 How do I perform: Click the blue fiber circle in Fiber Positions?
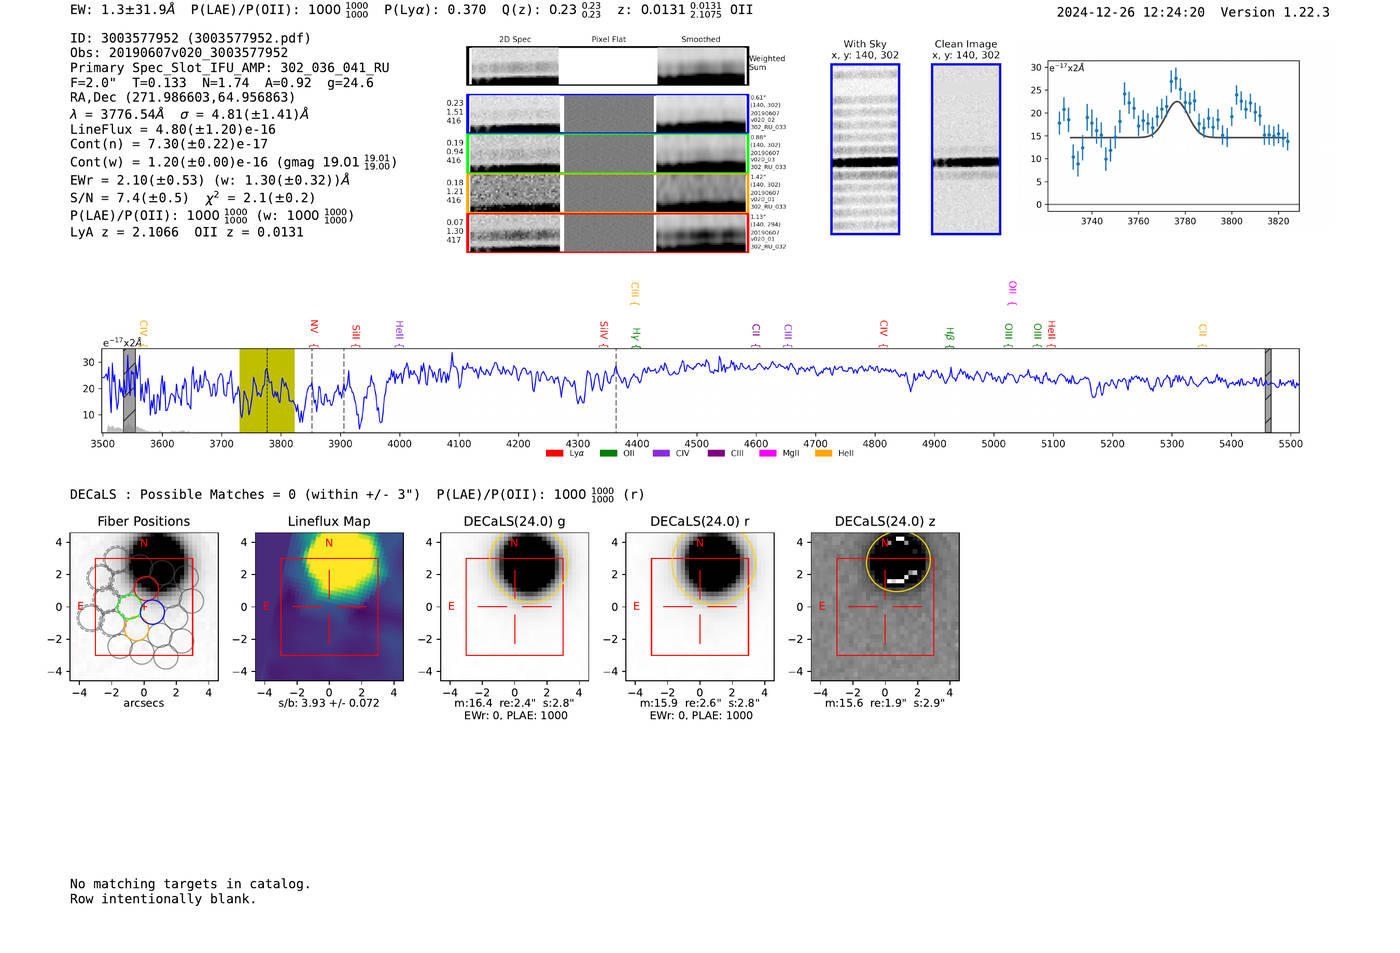coord(152,611)
